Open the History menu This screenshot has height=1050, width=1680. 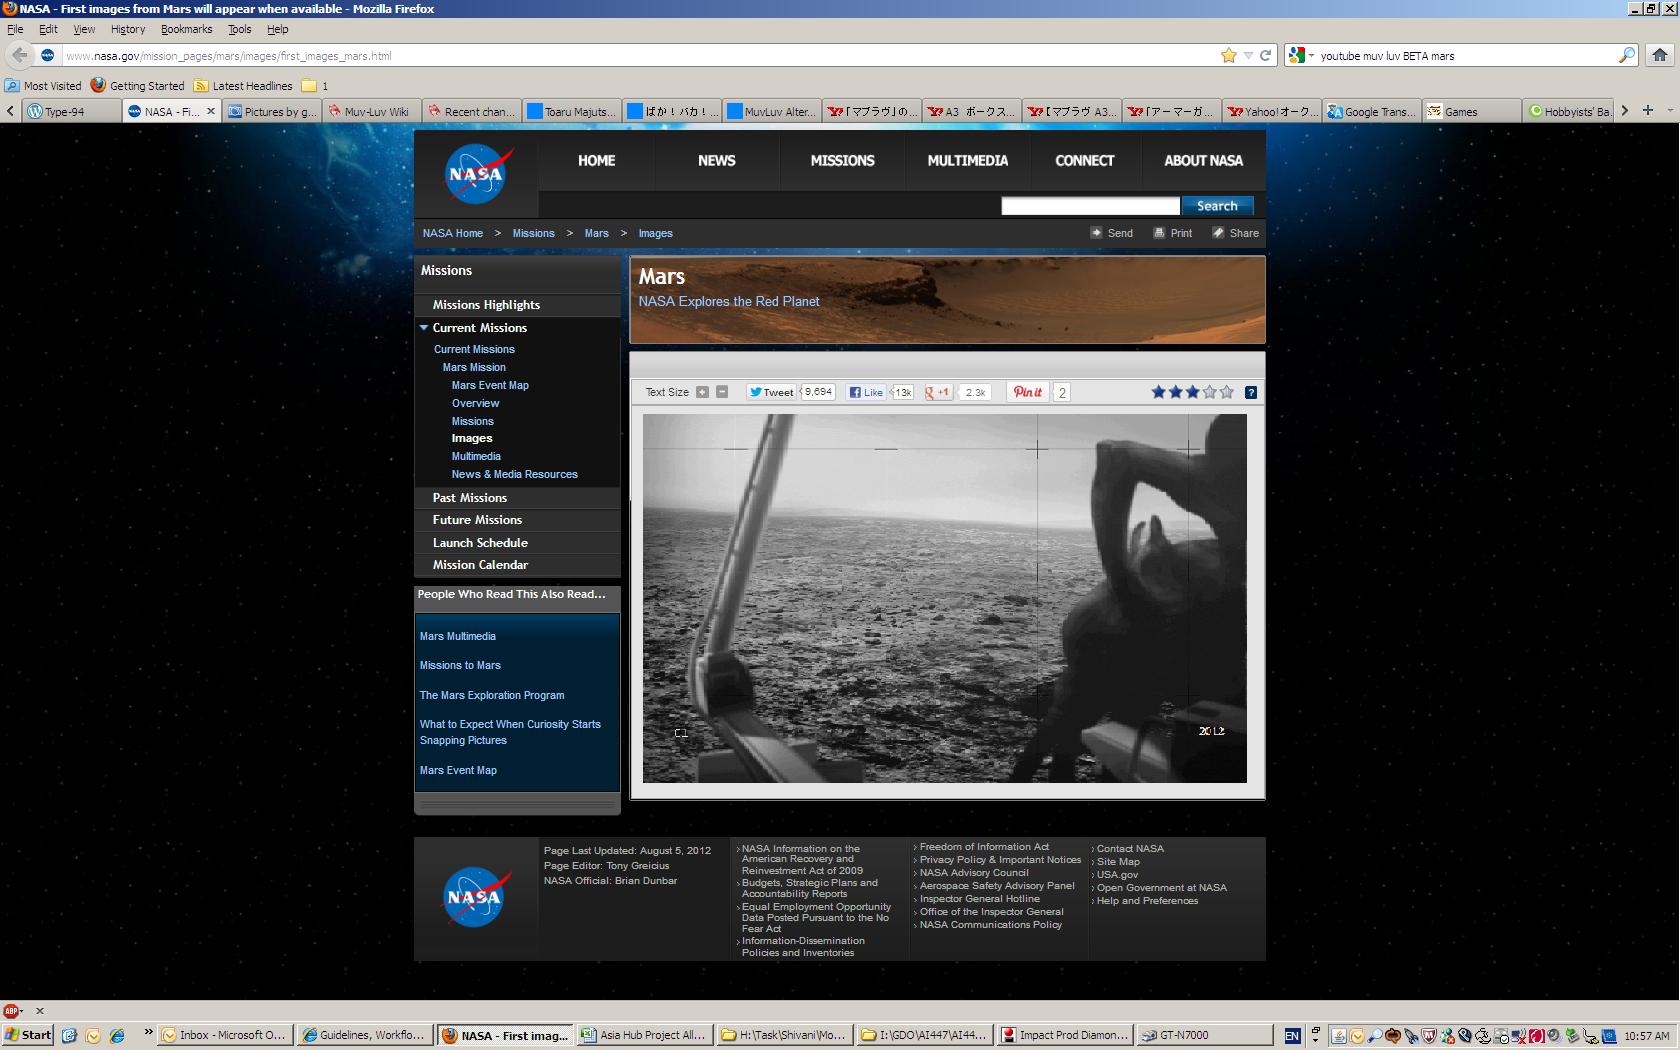pyautogui.click(x=128, y=29)
